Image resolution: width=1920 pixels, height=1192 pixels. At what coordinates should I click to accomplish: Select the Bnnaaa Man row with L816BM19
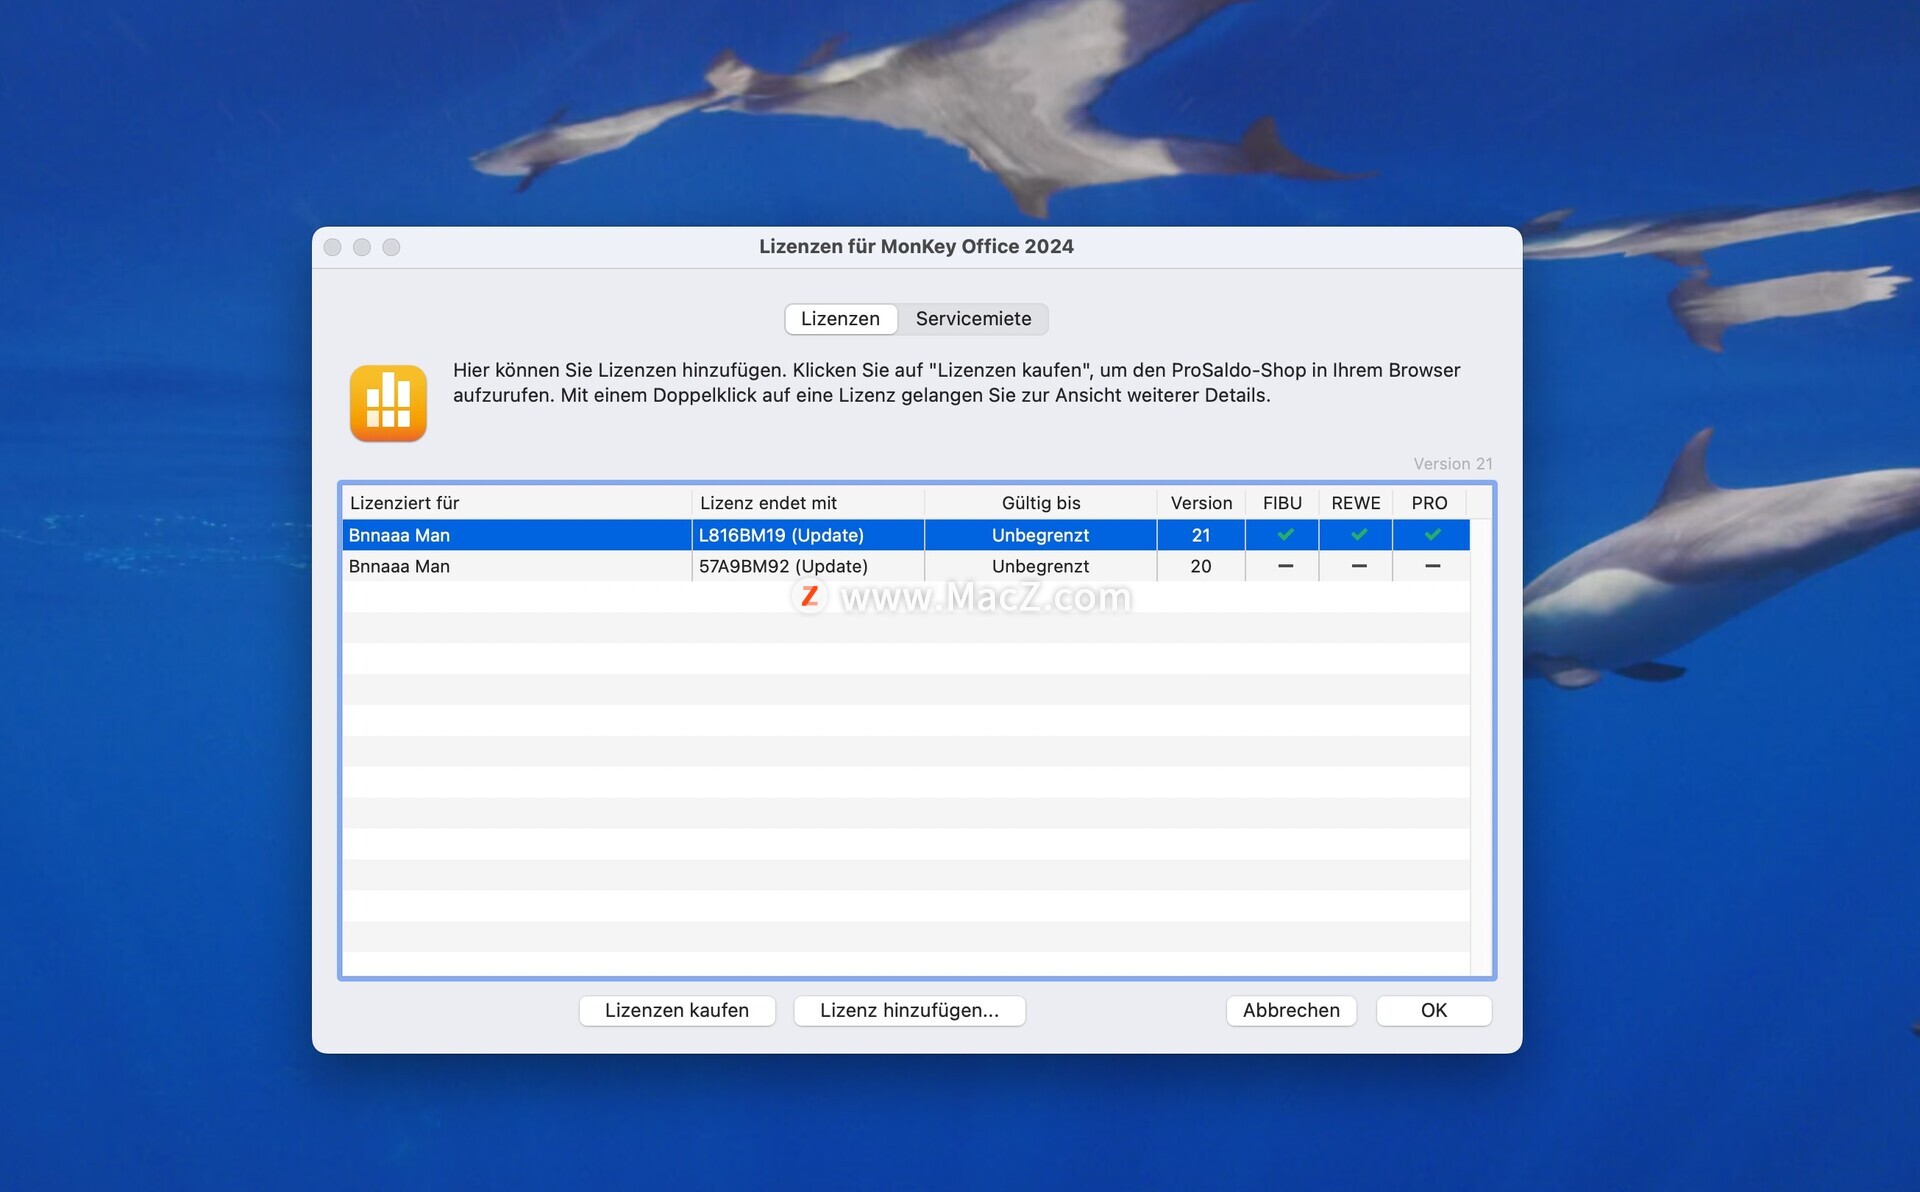pos(906,535)
